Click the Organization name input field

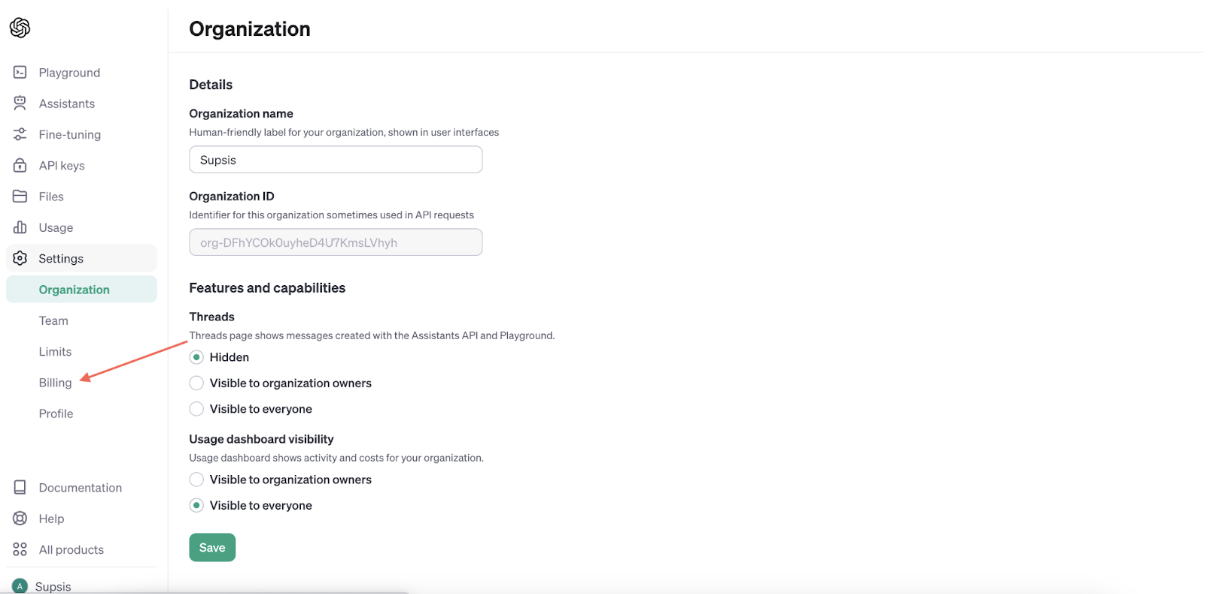click(336, 160)
